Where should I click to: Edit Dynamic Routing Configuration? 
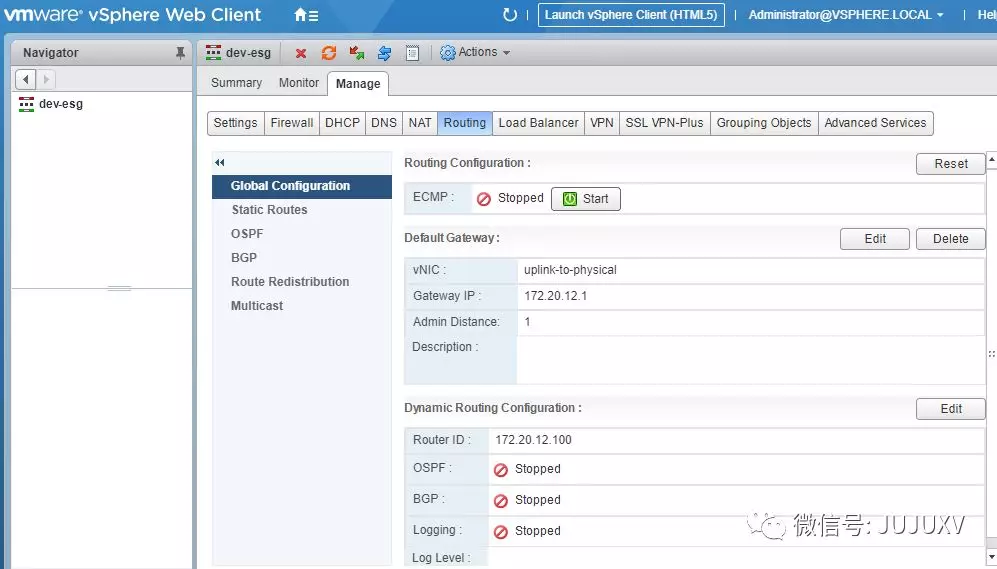951,409
